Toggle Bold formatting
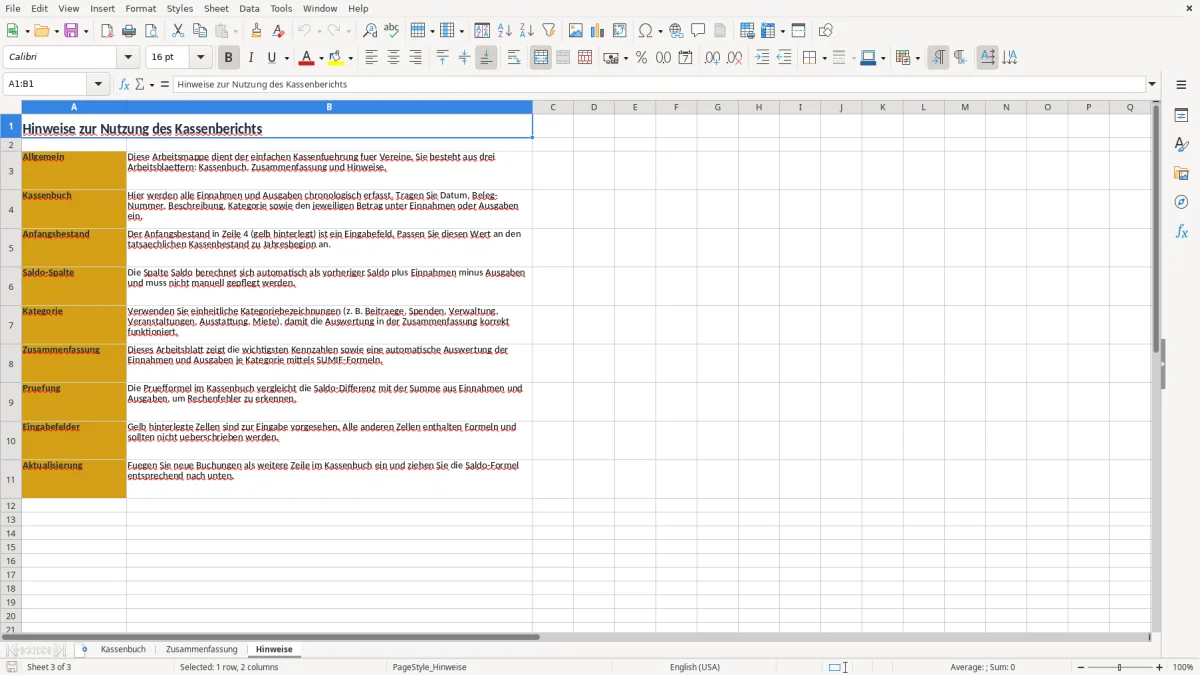This screenshot has width=1200, height=675. point(229,58)
